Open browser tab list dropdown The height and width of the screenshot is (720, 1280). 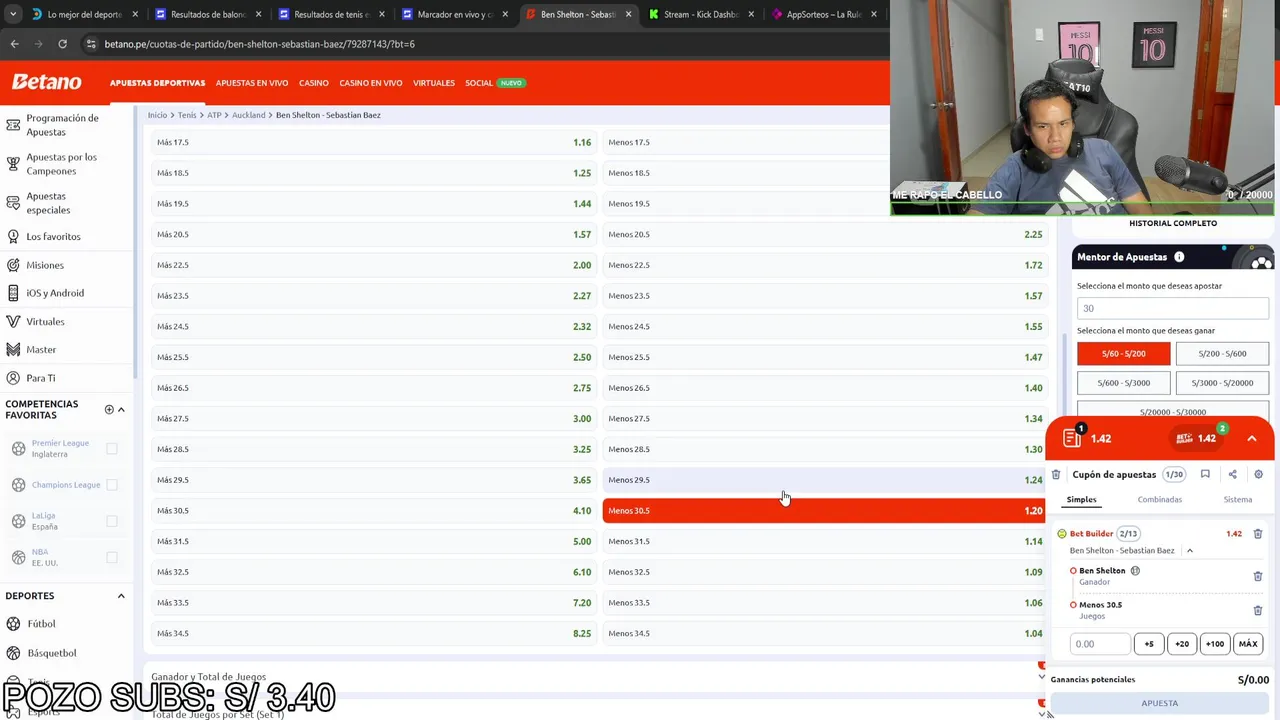tap(12, 14)
